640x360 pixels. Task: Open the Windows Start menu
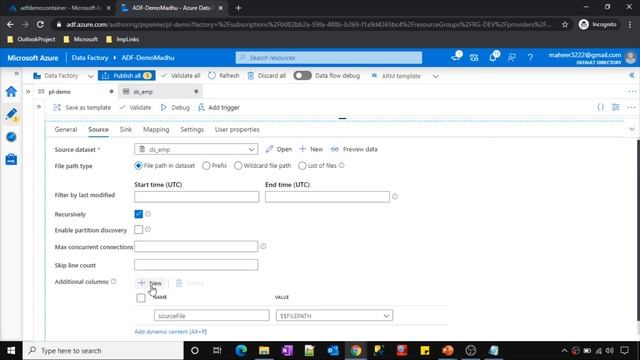(x=11, y=351)
